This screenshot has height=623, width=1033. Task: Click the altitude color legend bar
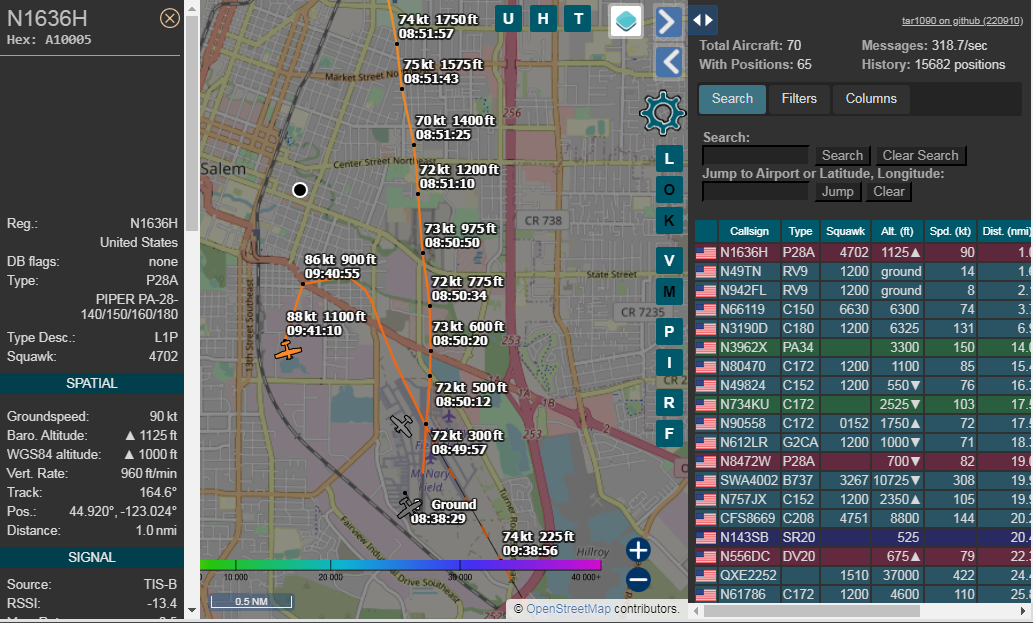pos(401,565)
